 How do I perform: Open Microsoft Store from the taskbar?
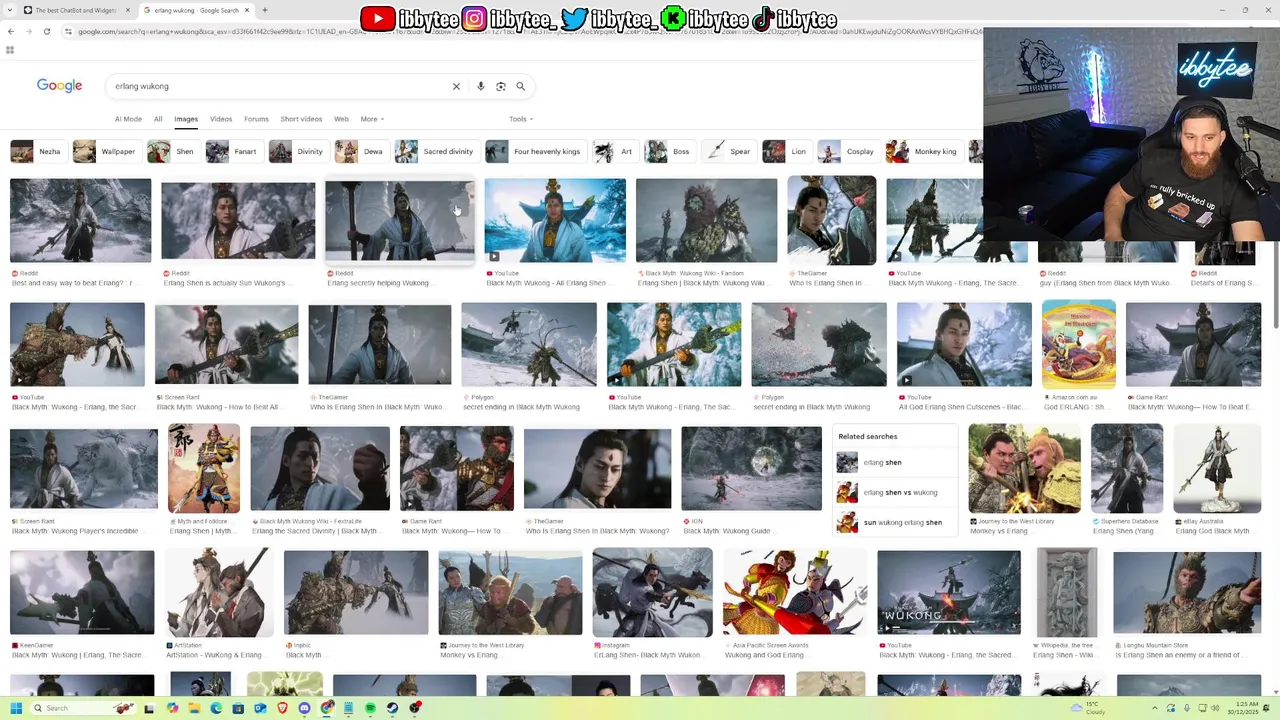238,708
